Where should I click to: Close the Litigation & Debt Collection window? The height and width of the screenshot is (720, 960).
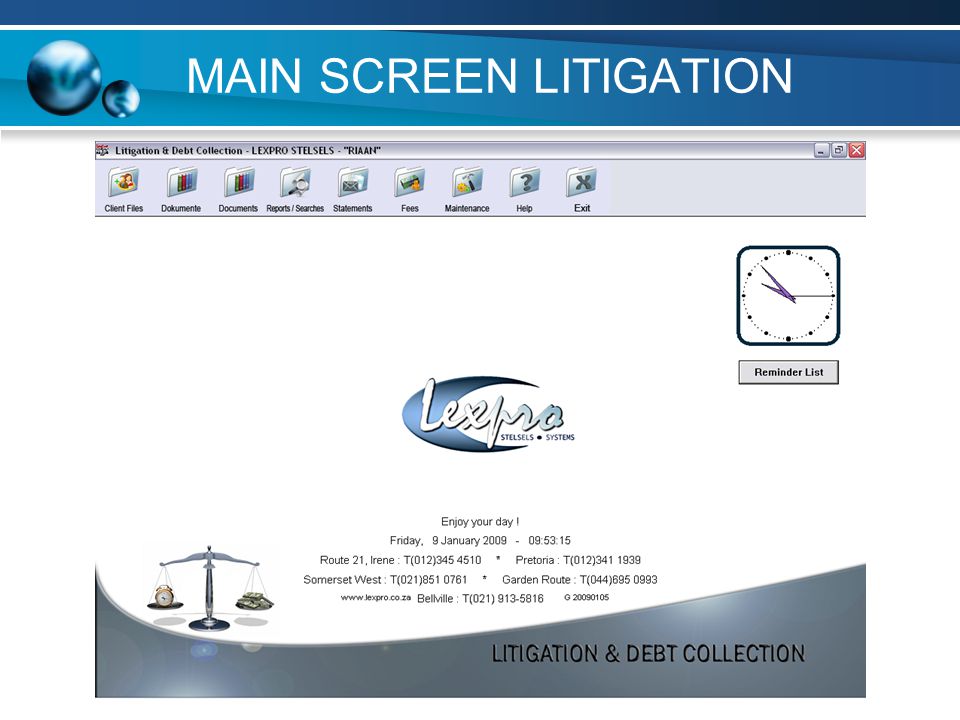pos(857,150)
